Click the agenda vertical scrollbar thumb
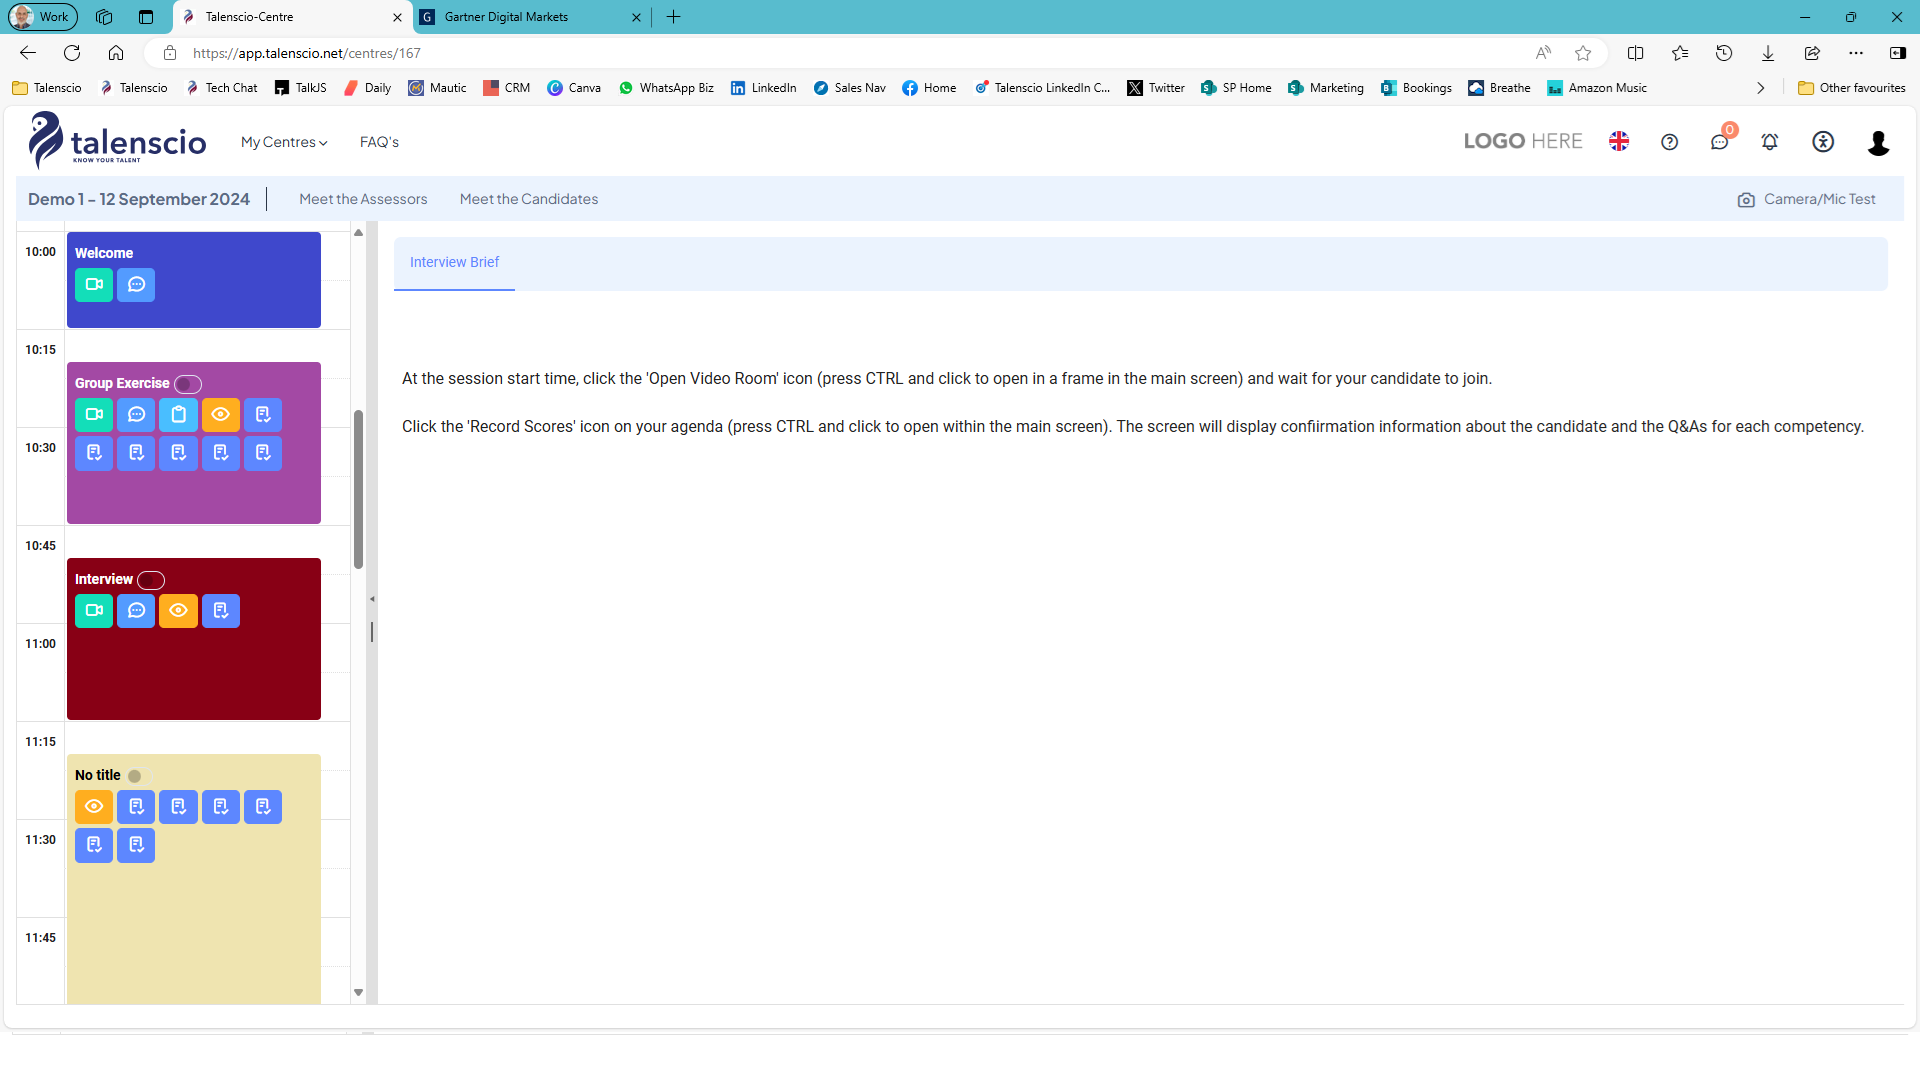 358,490
